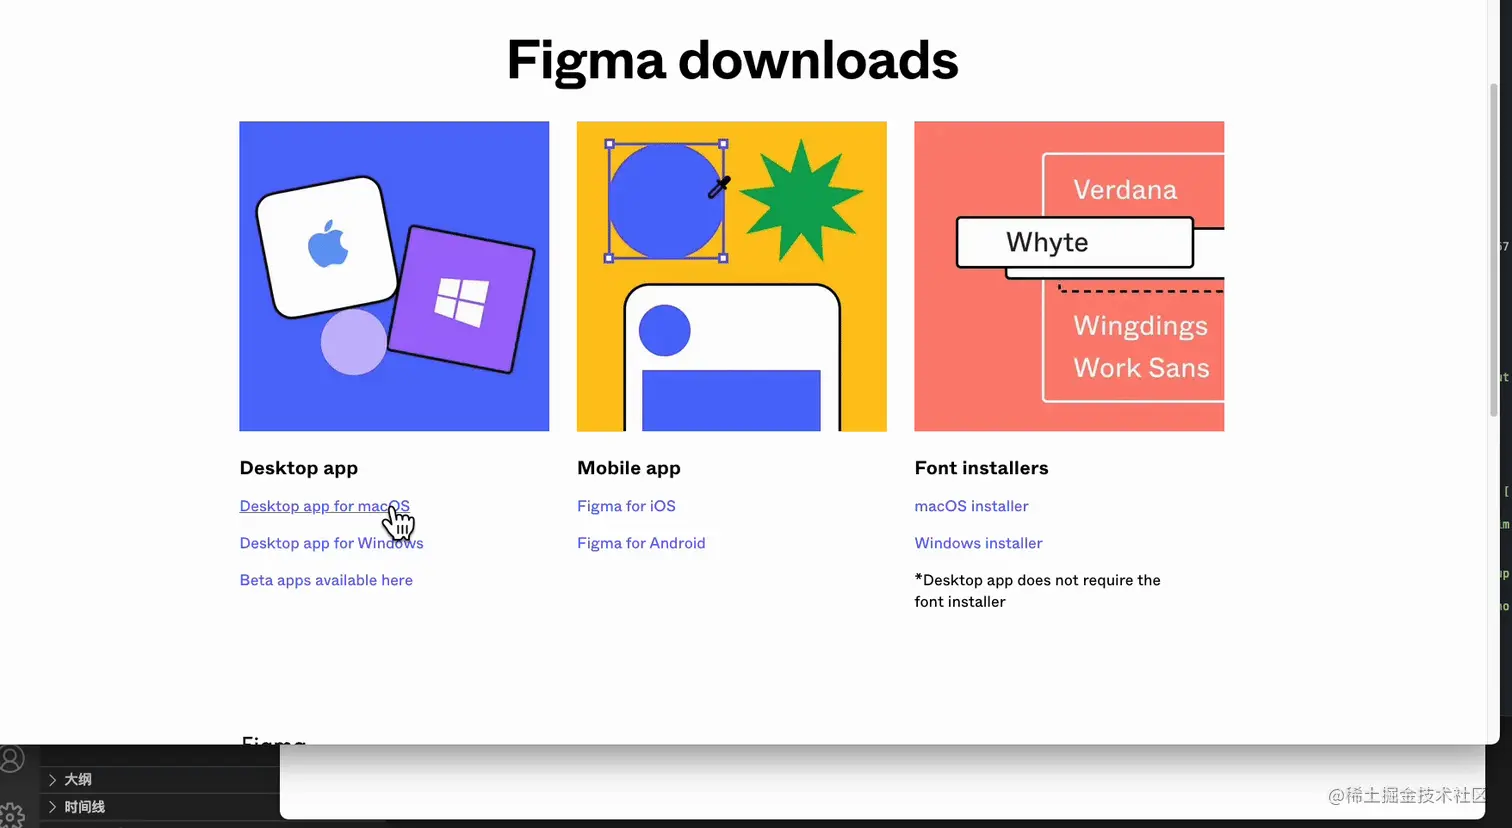Click the Font installers illustration thumbnail
The width and height of the screenshot is (1512, 828).
[x=1069, y=276]
